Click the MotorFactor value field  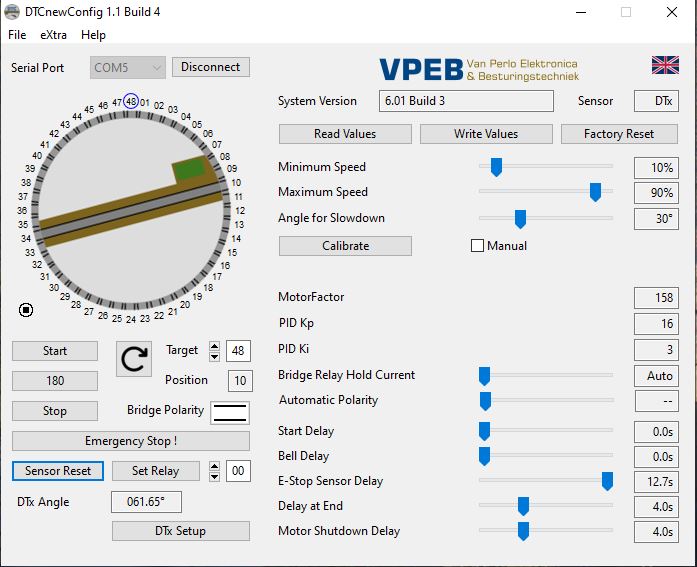coord(656,297)
